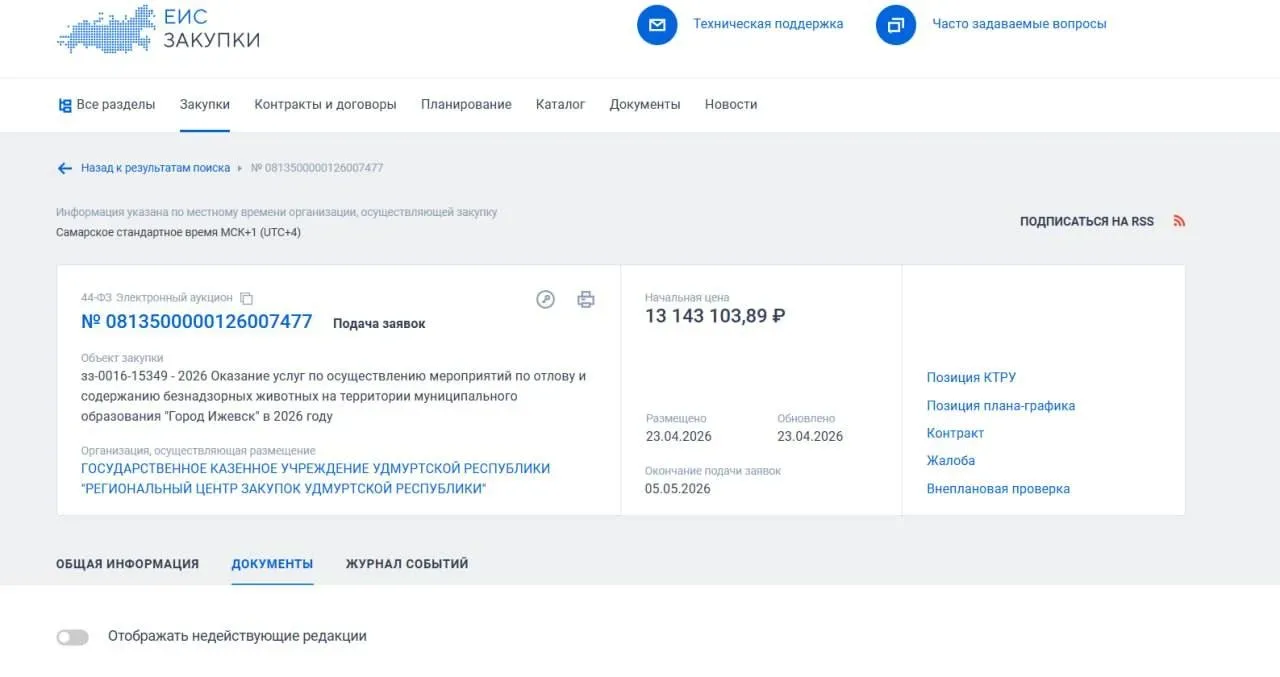Click the technical support envelope icon

coord(657,24)
